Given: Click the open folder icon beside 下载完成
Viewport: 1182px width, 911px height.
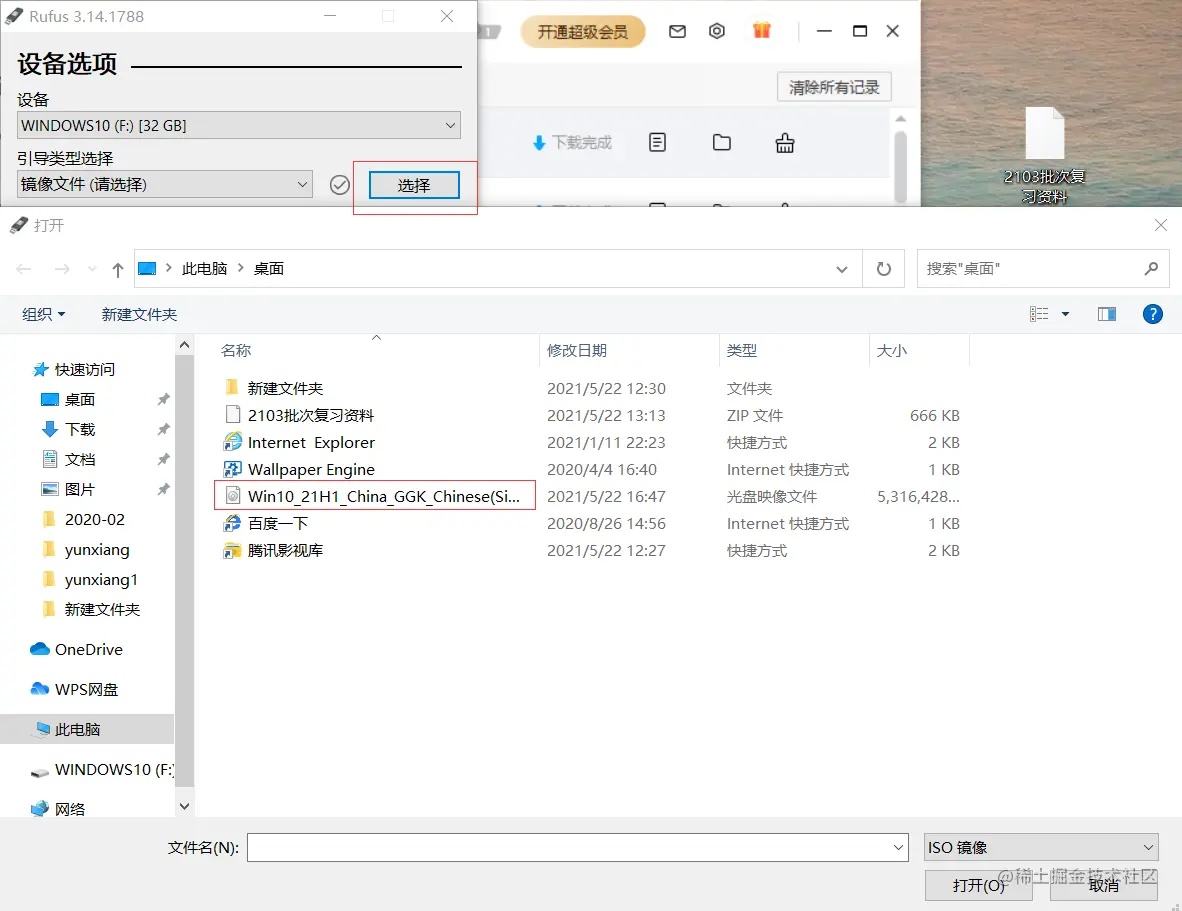Looking at the screenshot, I should coord(721,142).
